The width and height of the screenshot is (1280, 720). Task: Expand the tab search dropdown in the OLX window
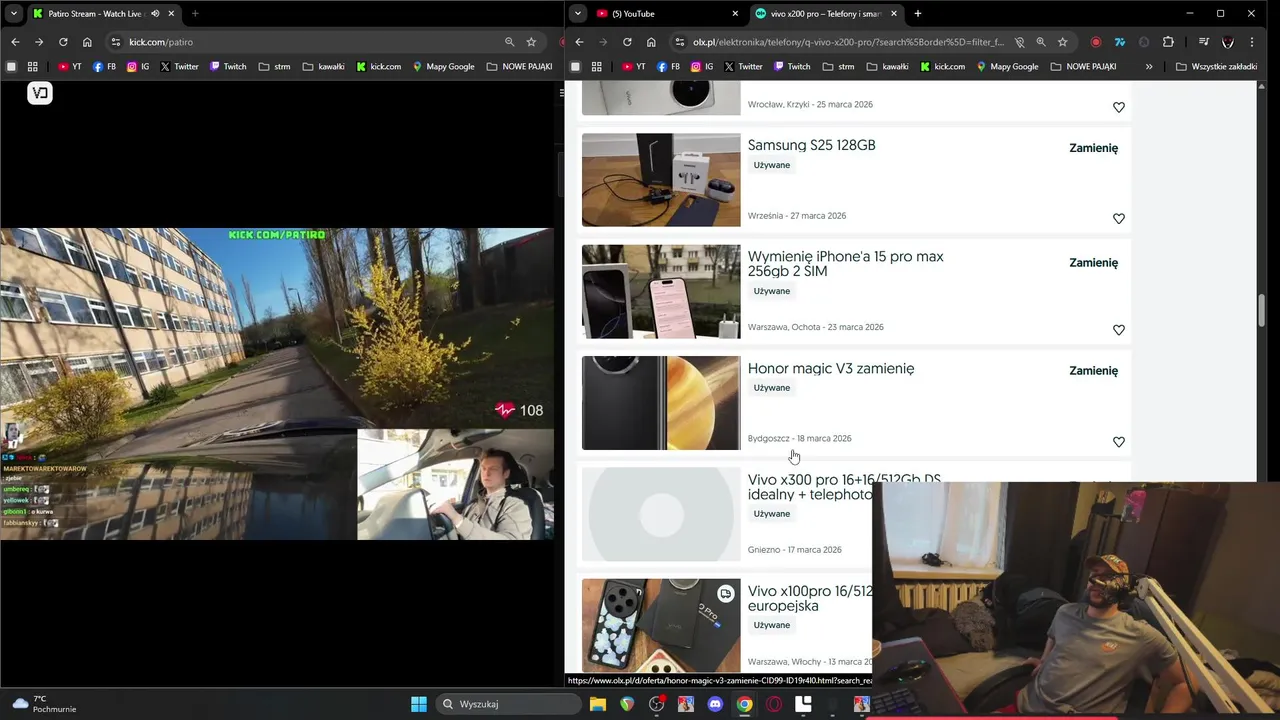(578, 14)
